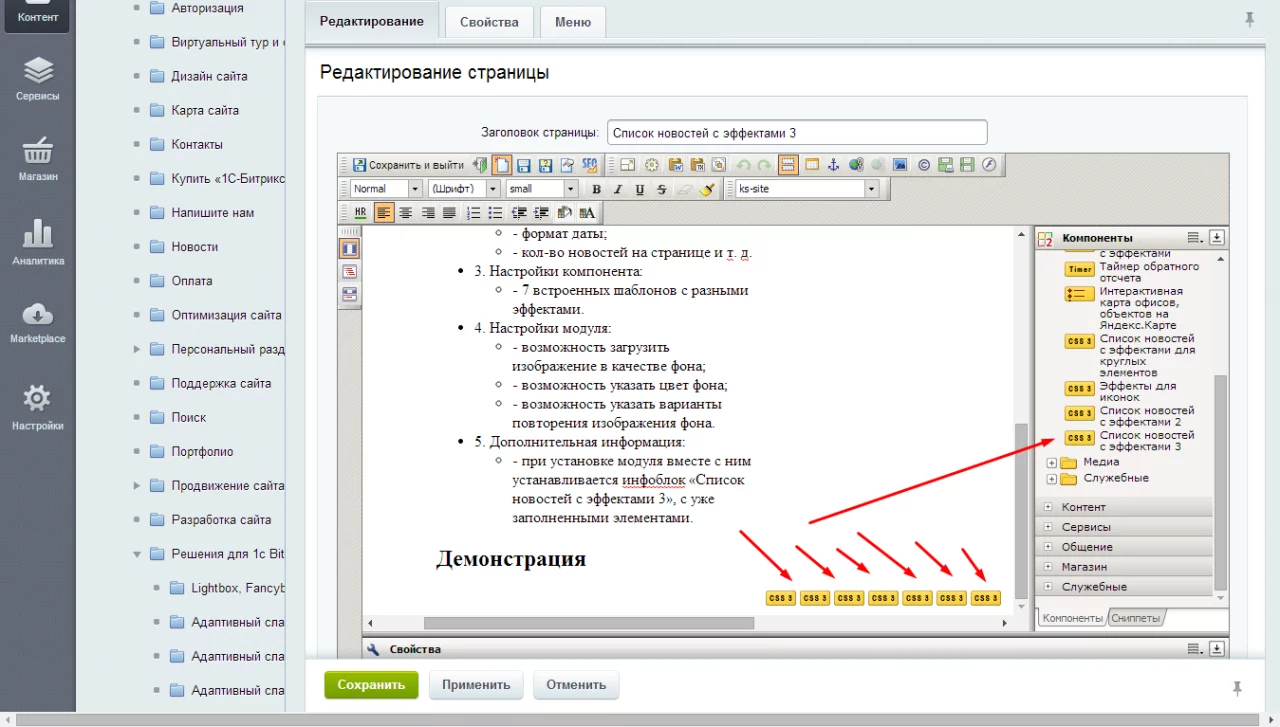Click the remove formatting brush icon

pyautogui.click(x=707, y=189)
